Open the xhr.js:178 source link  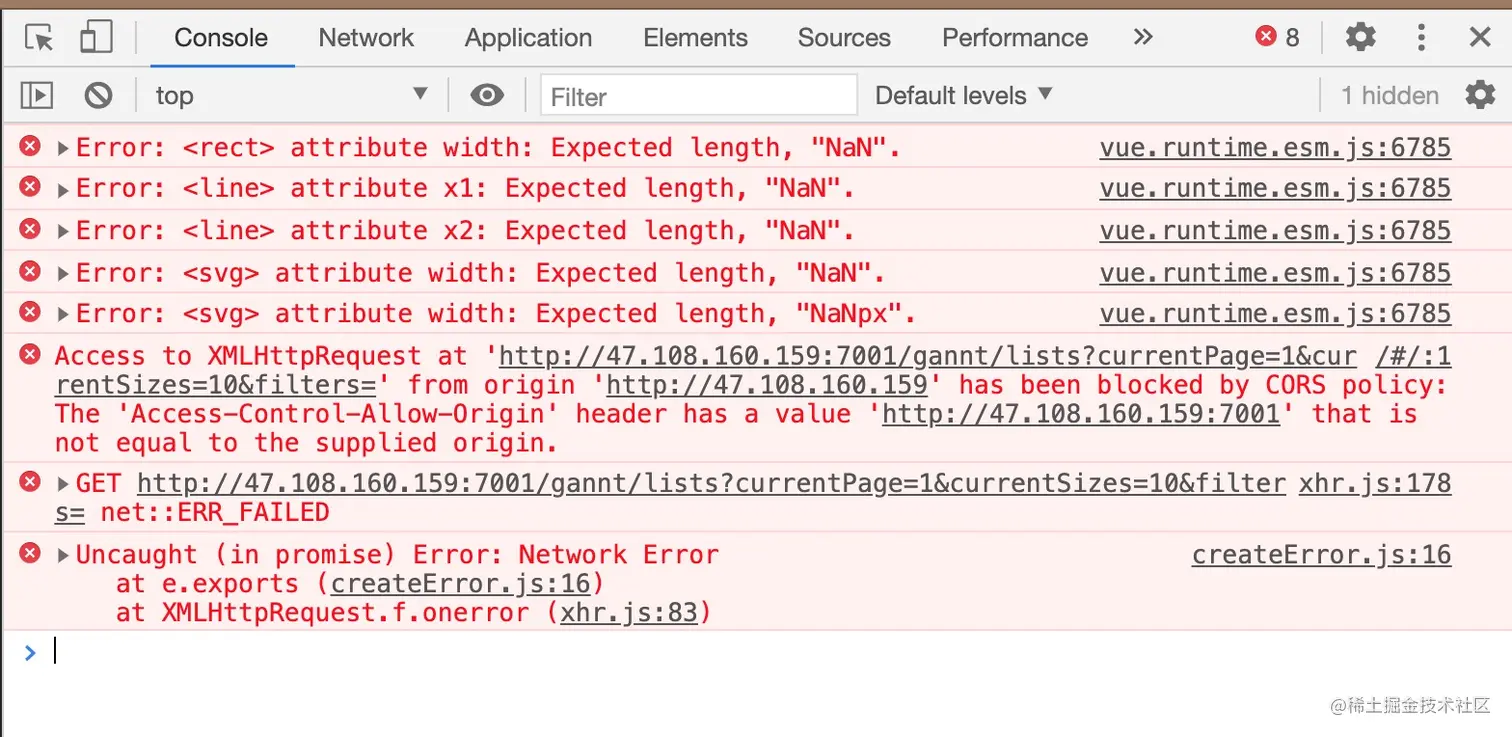click(1374, 484)
